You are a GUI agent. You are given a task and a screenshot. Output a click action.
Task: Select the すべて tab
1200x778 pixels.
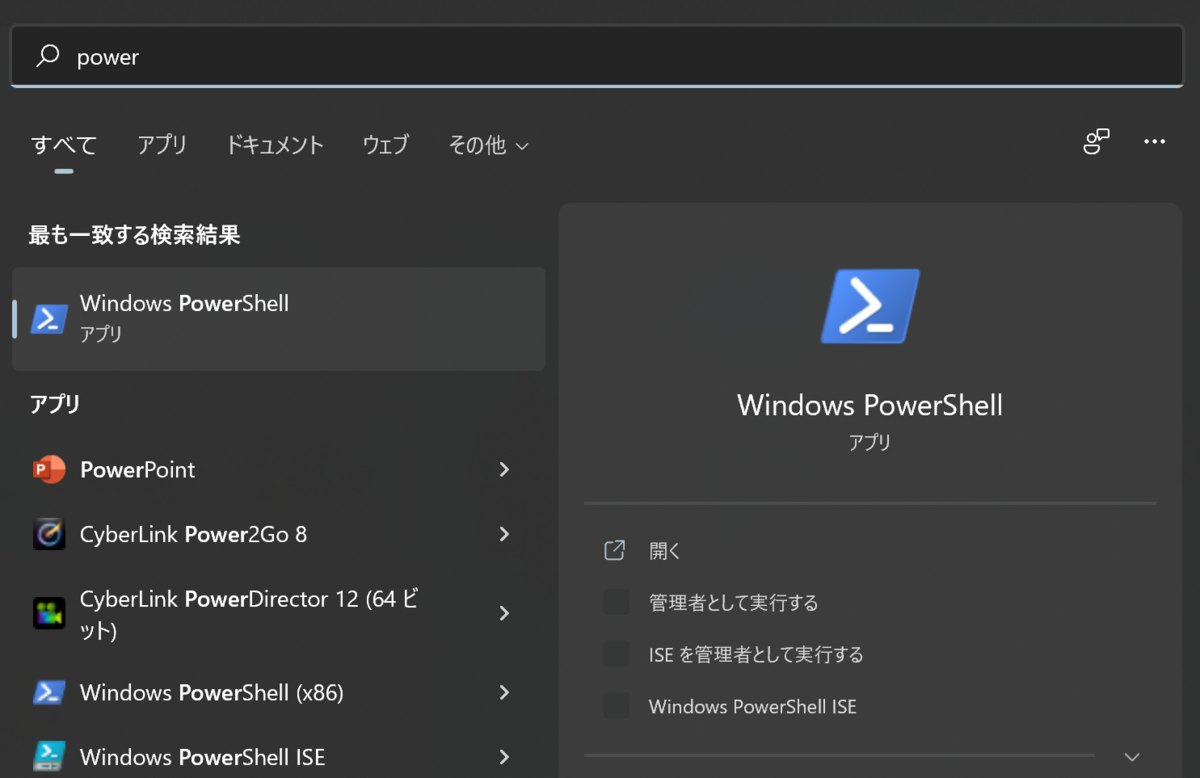click(x=64, y=145)
